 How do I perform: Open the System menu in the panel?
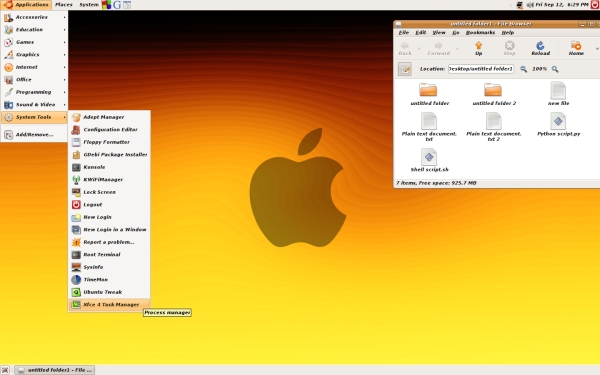pos(89,5)
